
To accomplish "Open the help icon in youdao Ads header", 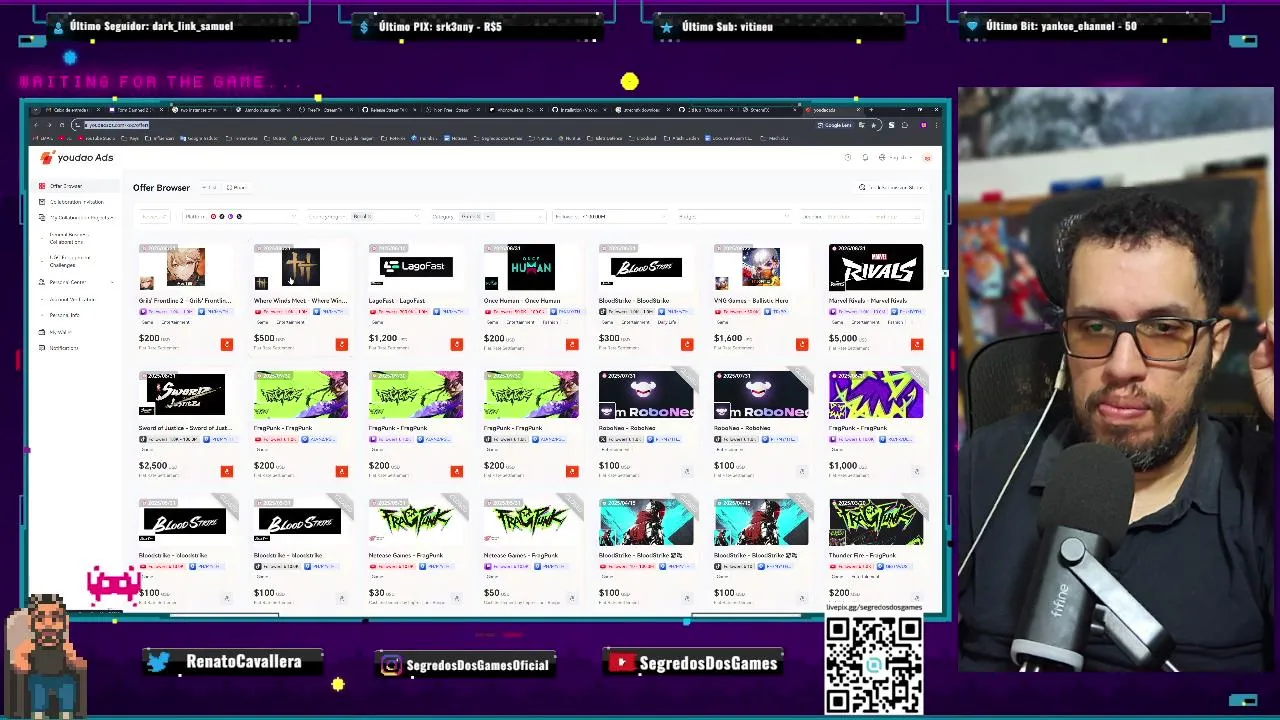I will 848,158.
